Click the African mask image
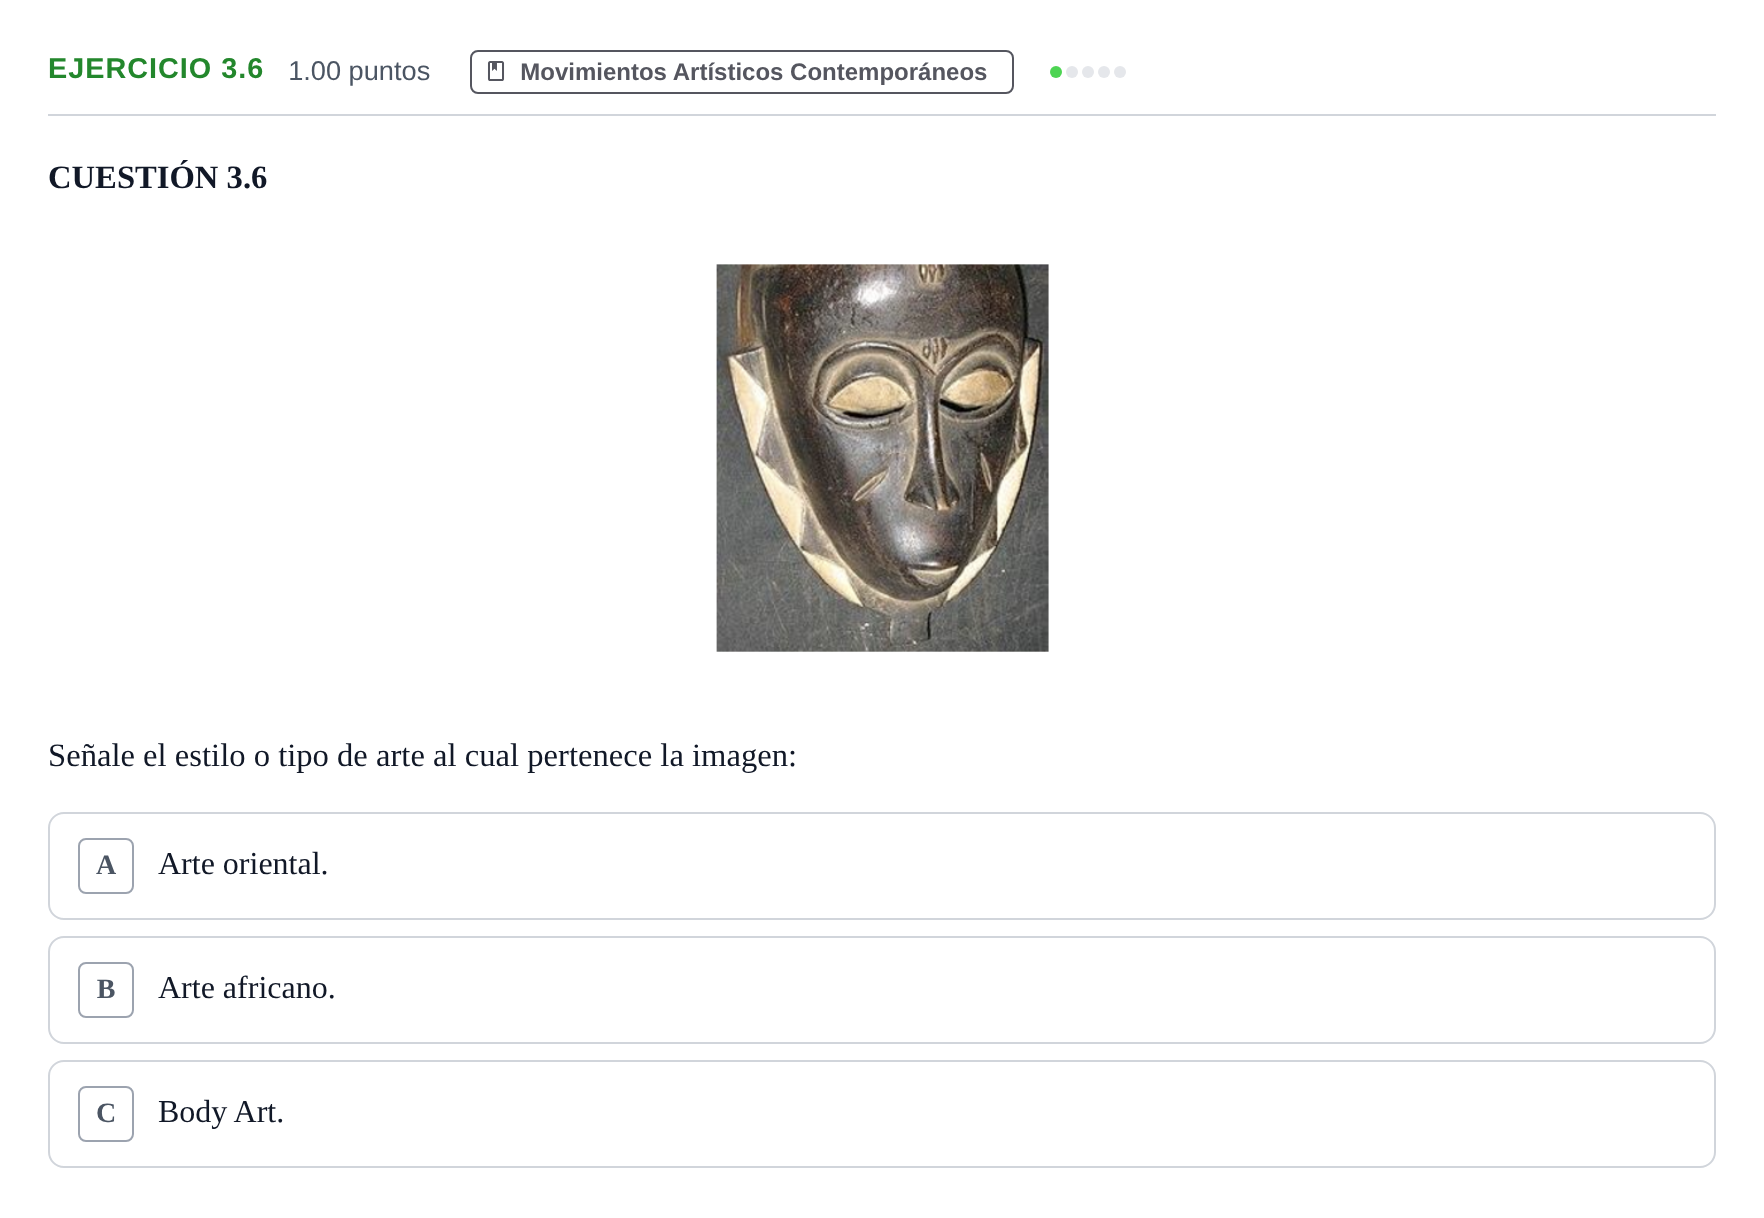Viewport: 1764px width, 1218px height. [882, 458]
